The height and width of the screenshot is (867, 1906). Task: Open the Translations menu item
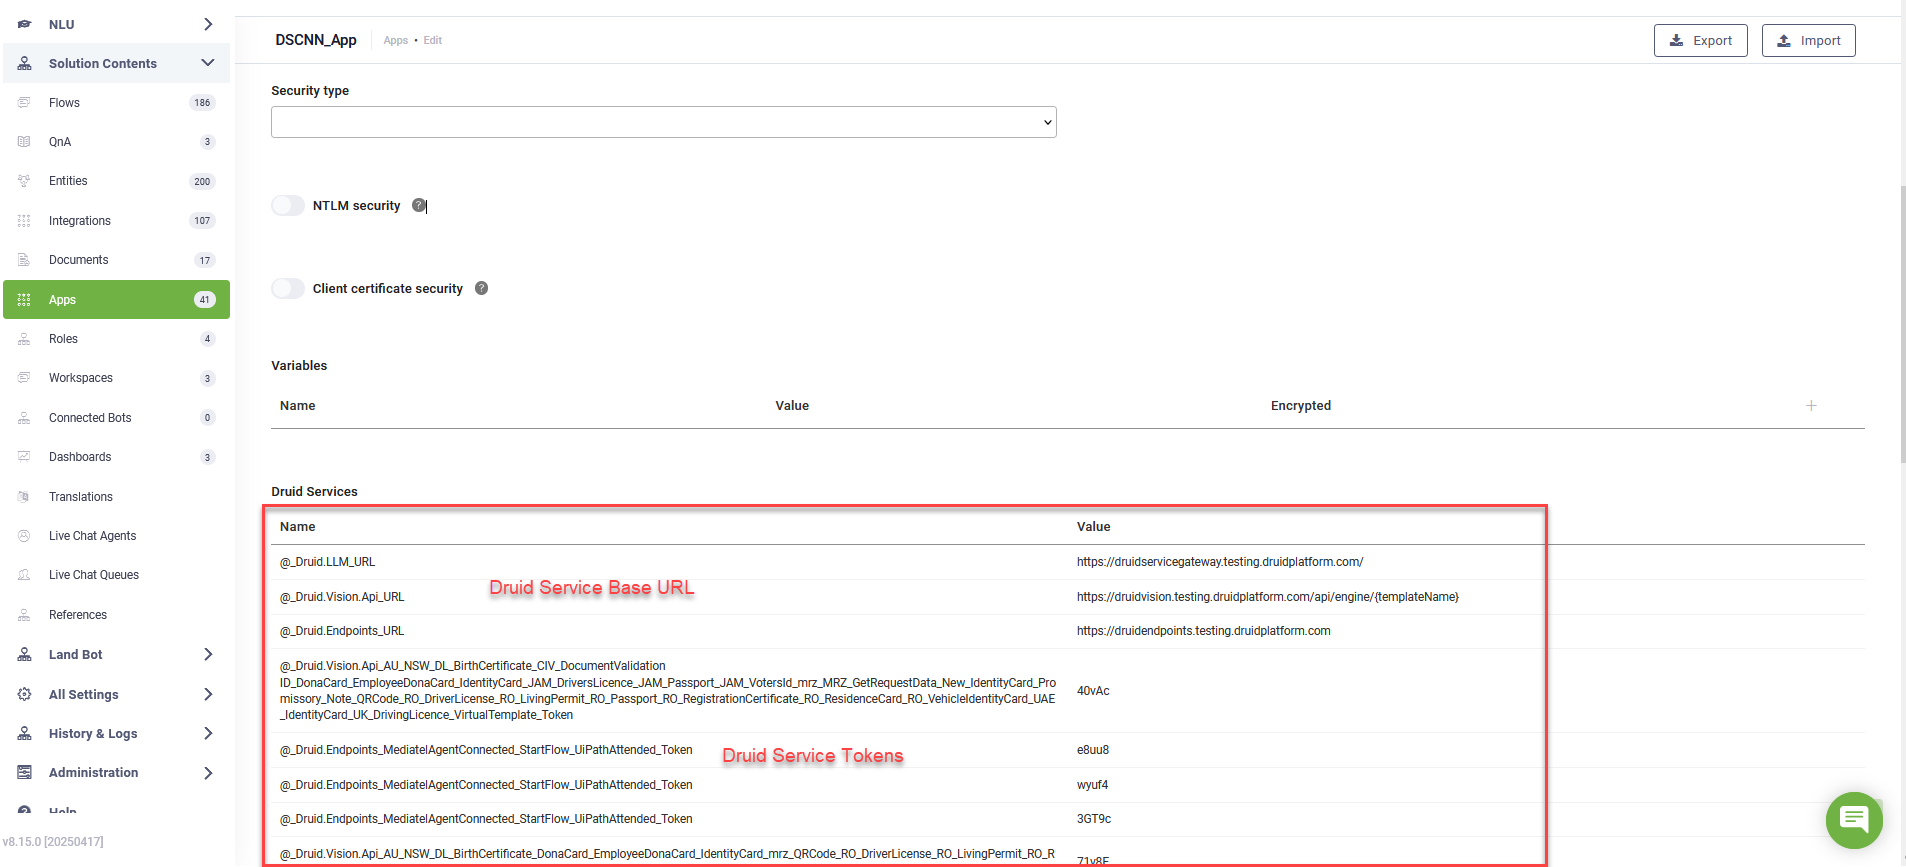(x=116, y=497)
